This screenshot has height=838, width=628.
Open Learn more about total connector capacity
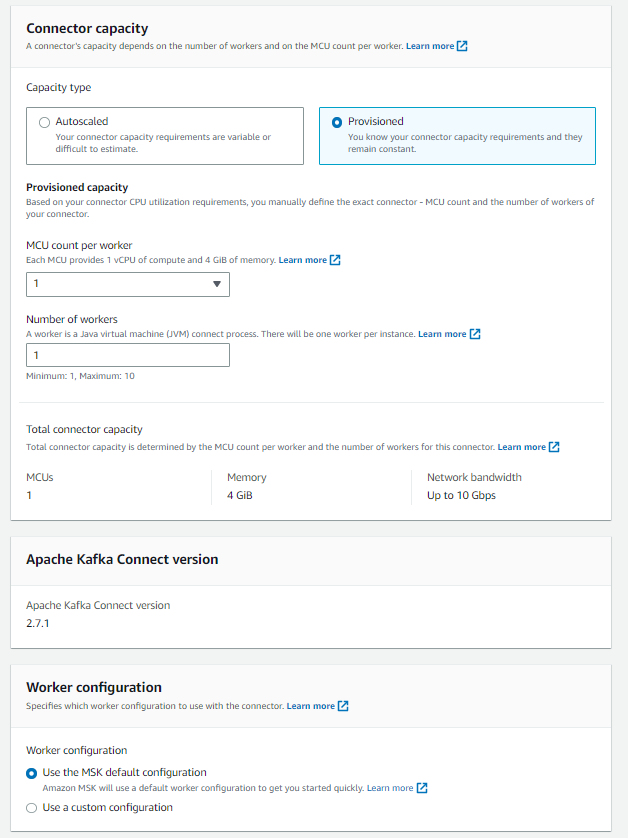point(521,447)
